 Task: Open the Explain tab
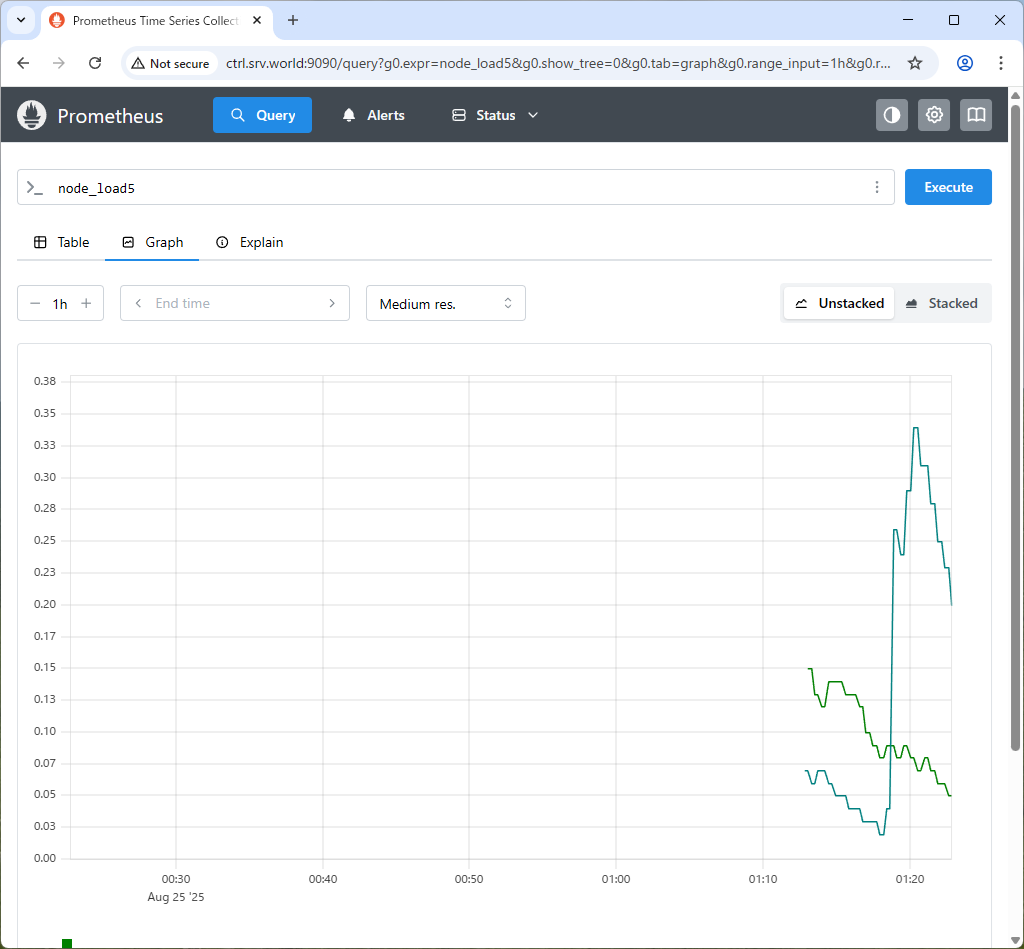(250, 242)
